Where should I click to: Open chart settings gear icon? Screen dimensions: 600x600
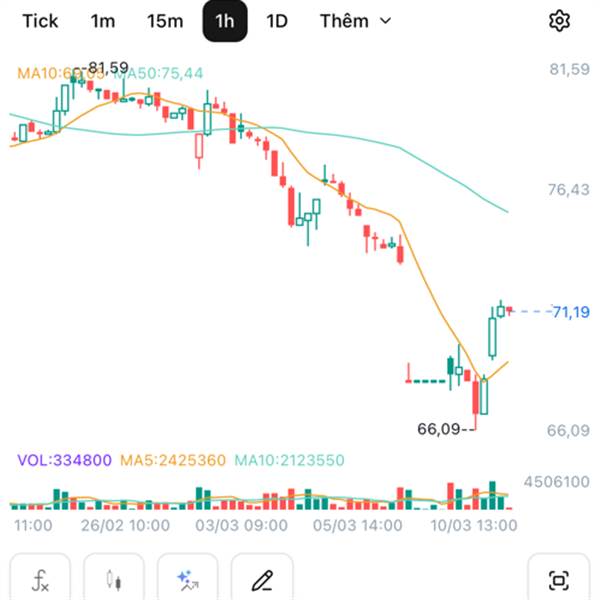(559, 21)
